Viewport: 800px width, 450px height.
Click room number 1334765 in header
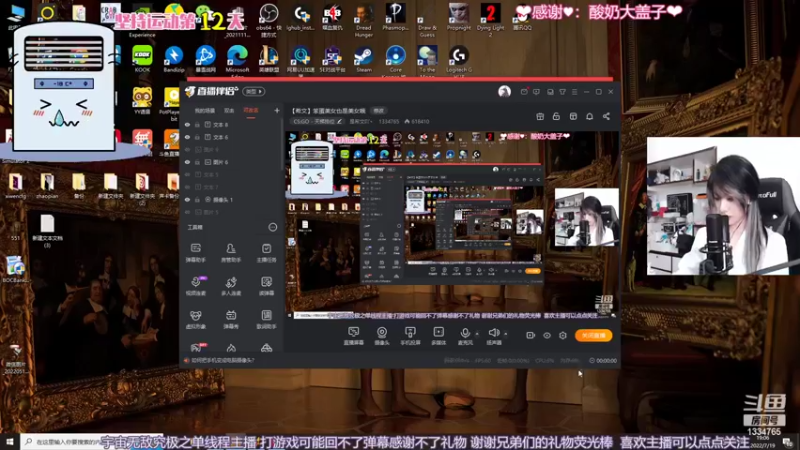click(389, 121)
